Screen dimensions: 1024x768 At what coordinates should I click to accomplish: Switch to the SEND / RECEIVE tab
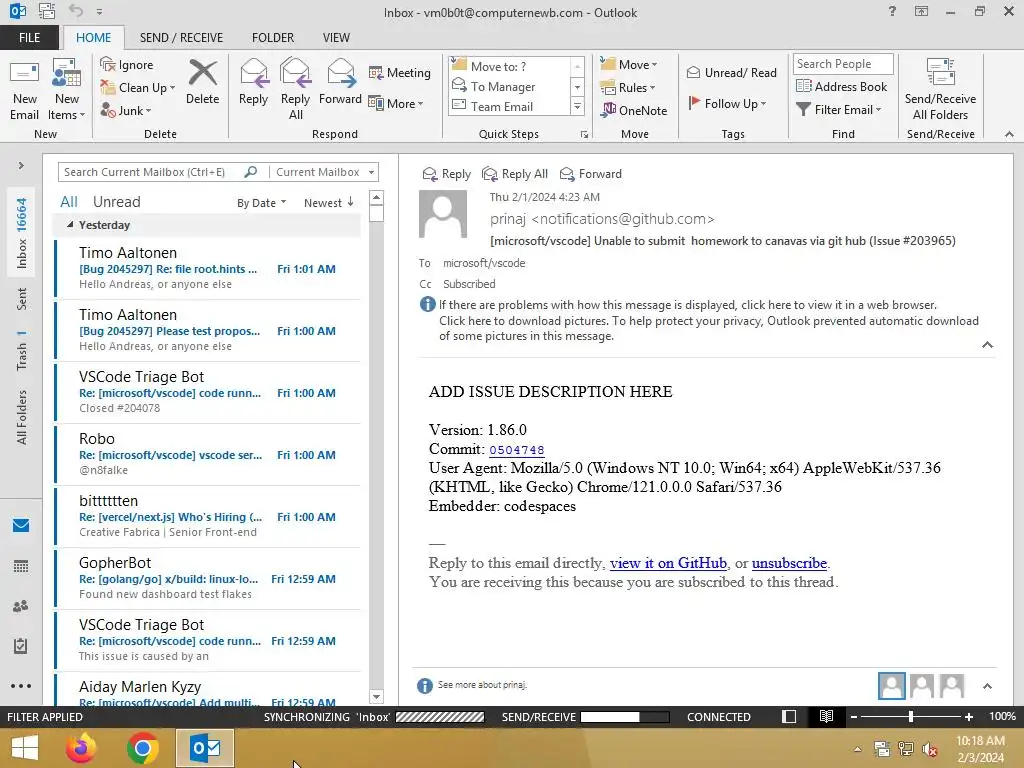tap(181, 38)
